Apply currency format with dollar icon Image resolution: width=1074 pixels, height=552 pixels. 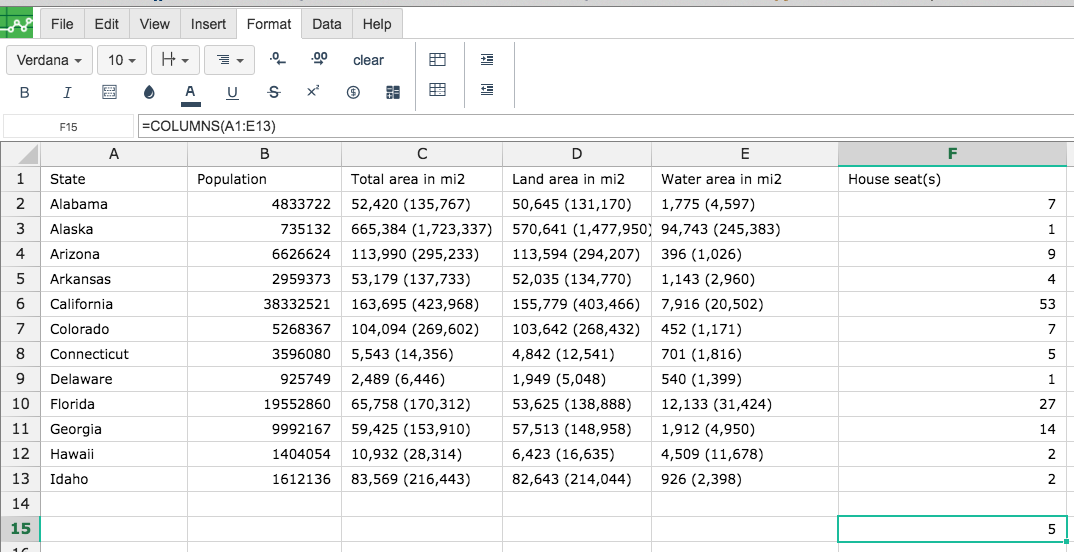[353, 92]
